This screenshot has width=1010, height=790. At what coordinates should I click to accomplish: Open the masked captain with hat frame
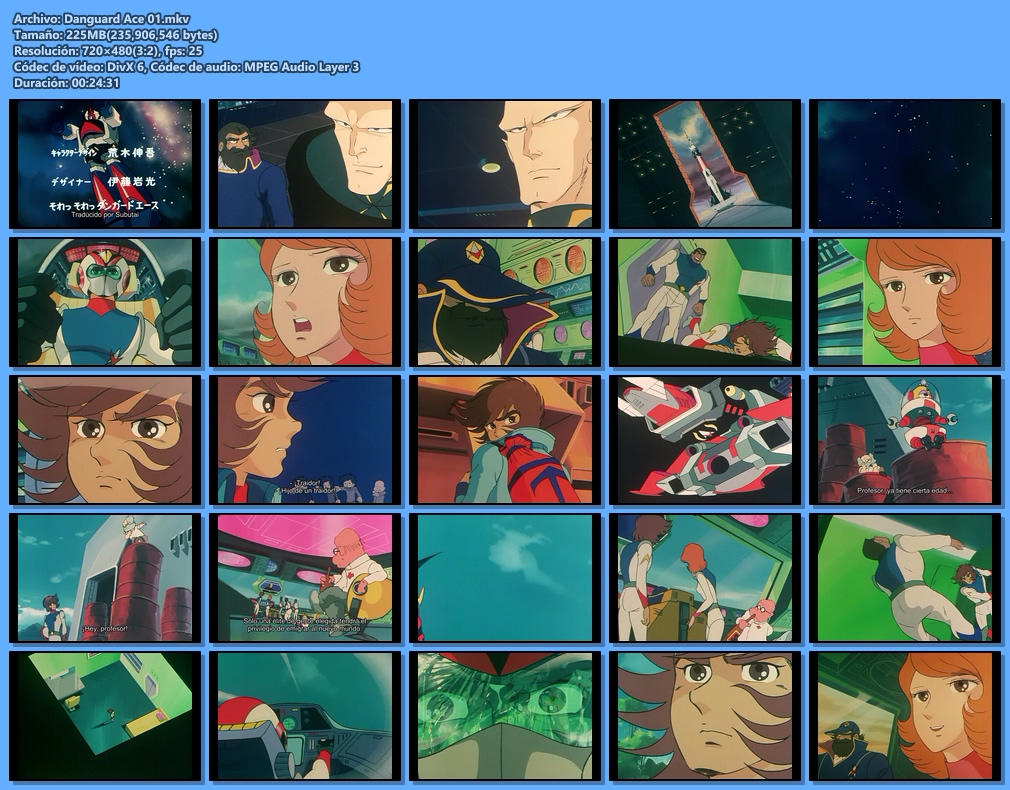click(505, 302)
